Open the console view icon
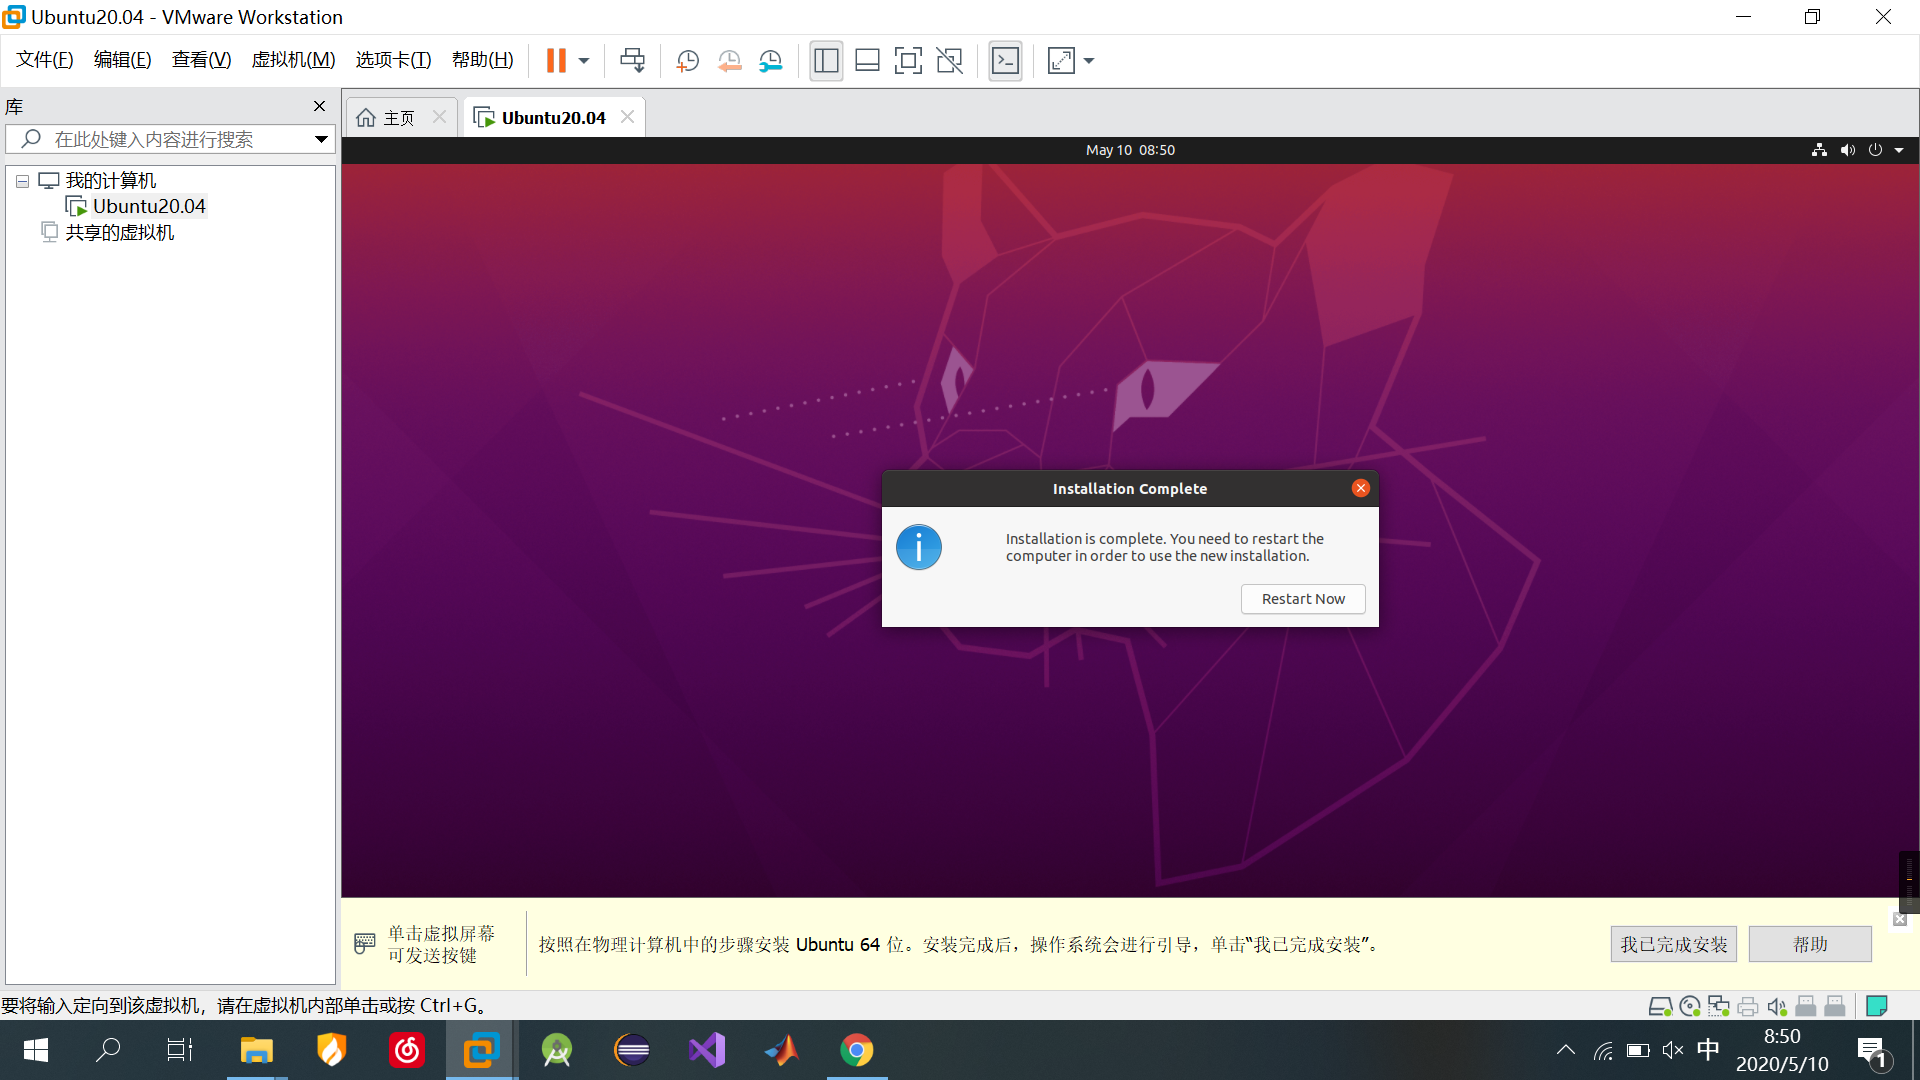The height and width of the screenshot is (1080, 1920). click(1005, 61)
